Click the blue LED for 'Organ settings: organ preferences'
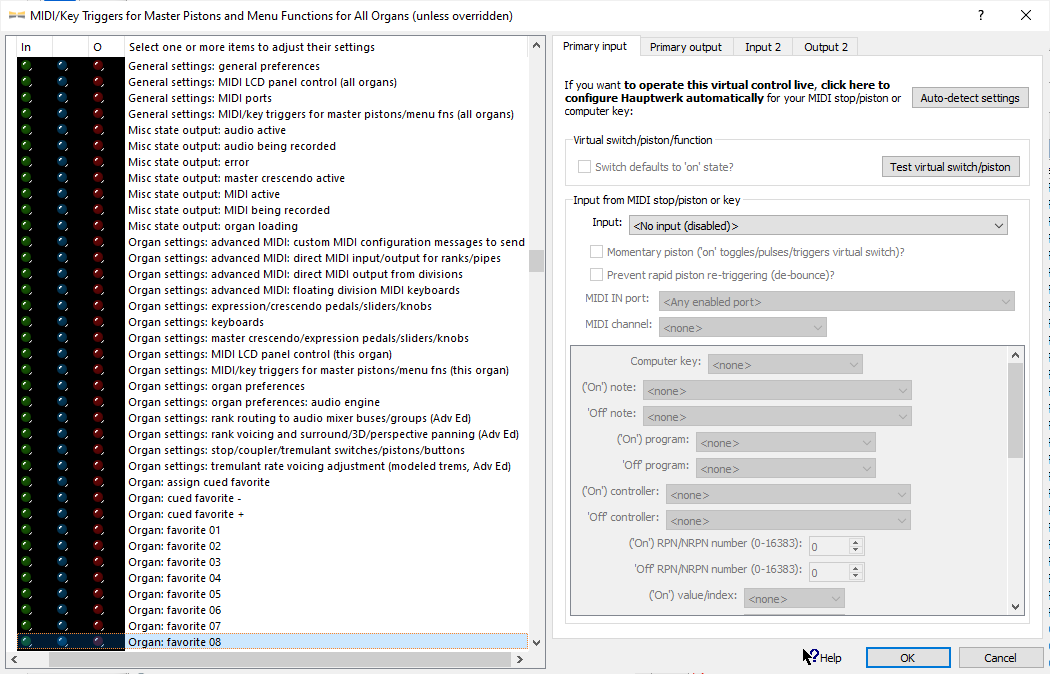Image resolution: width=1050 pixels, height=674 pixels. pos(62,386)
